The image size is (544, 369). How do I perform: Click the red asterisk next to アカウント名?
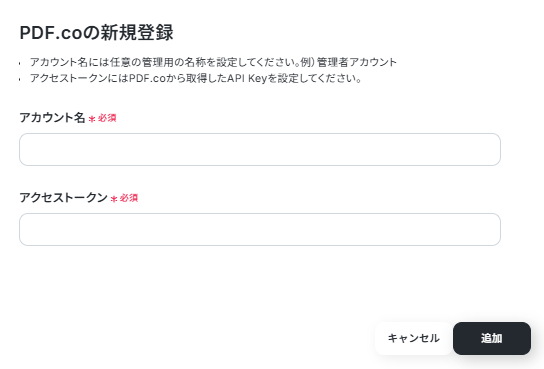[x=92, y=119]
